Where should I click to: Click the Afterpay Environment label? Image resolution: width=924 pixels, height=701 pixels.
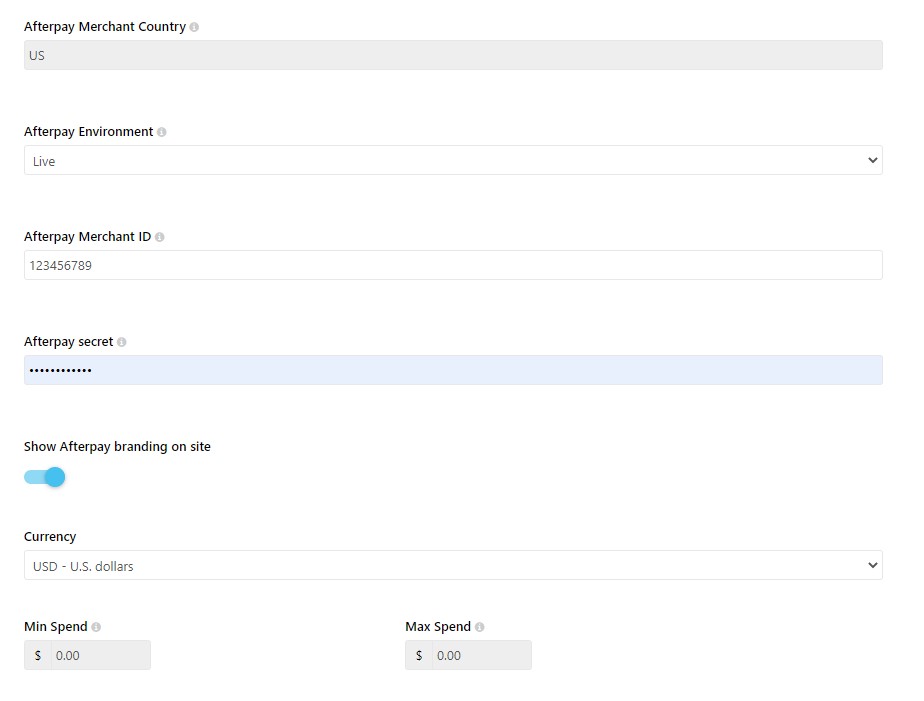[88, 132]
